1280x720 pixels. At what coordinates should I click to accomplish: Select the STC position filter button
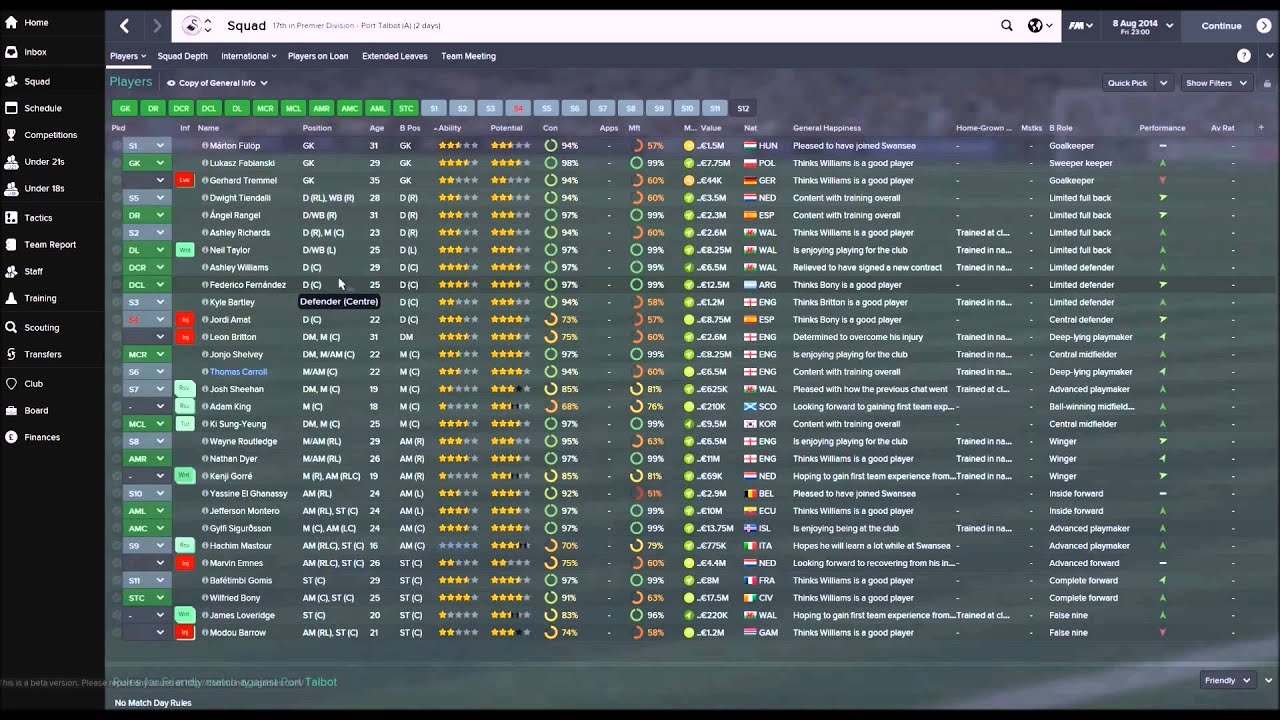click(x=405, y=108)
